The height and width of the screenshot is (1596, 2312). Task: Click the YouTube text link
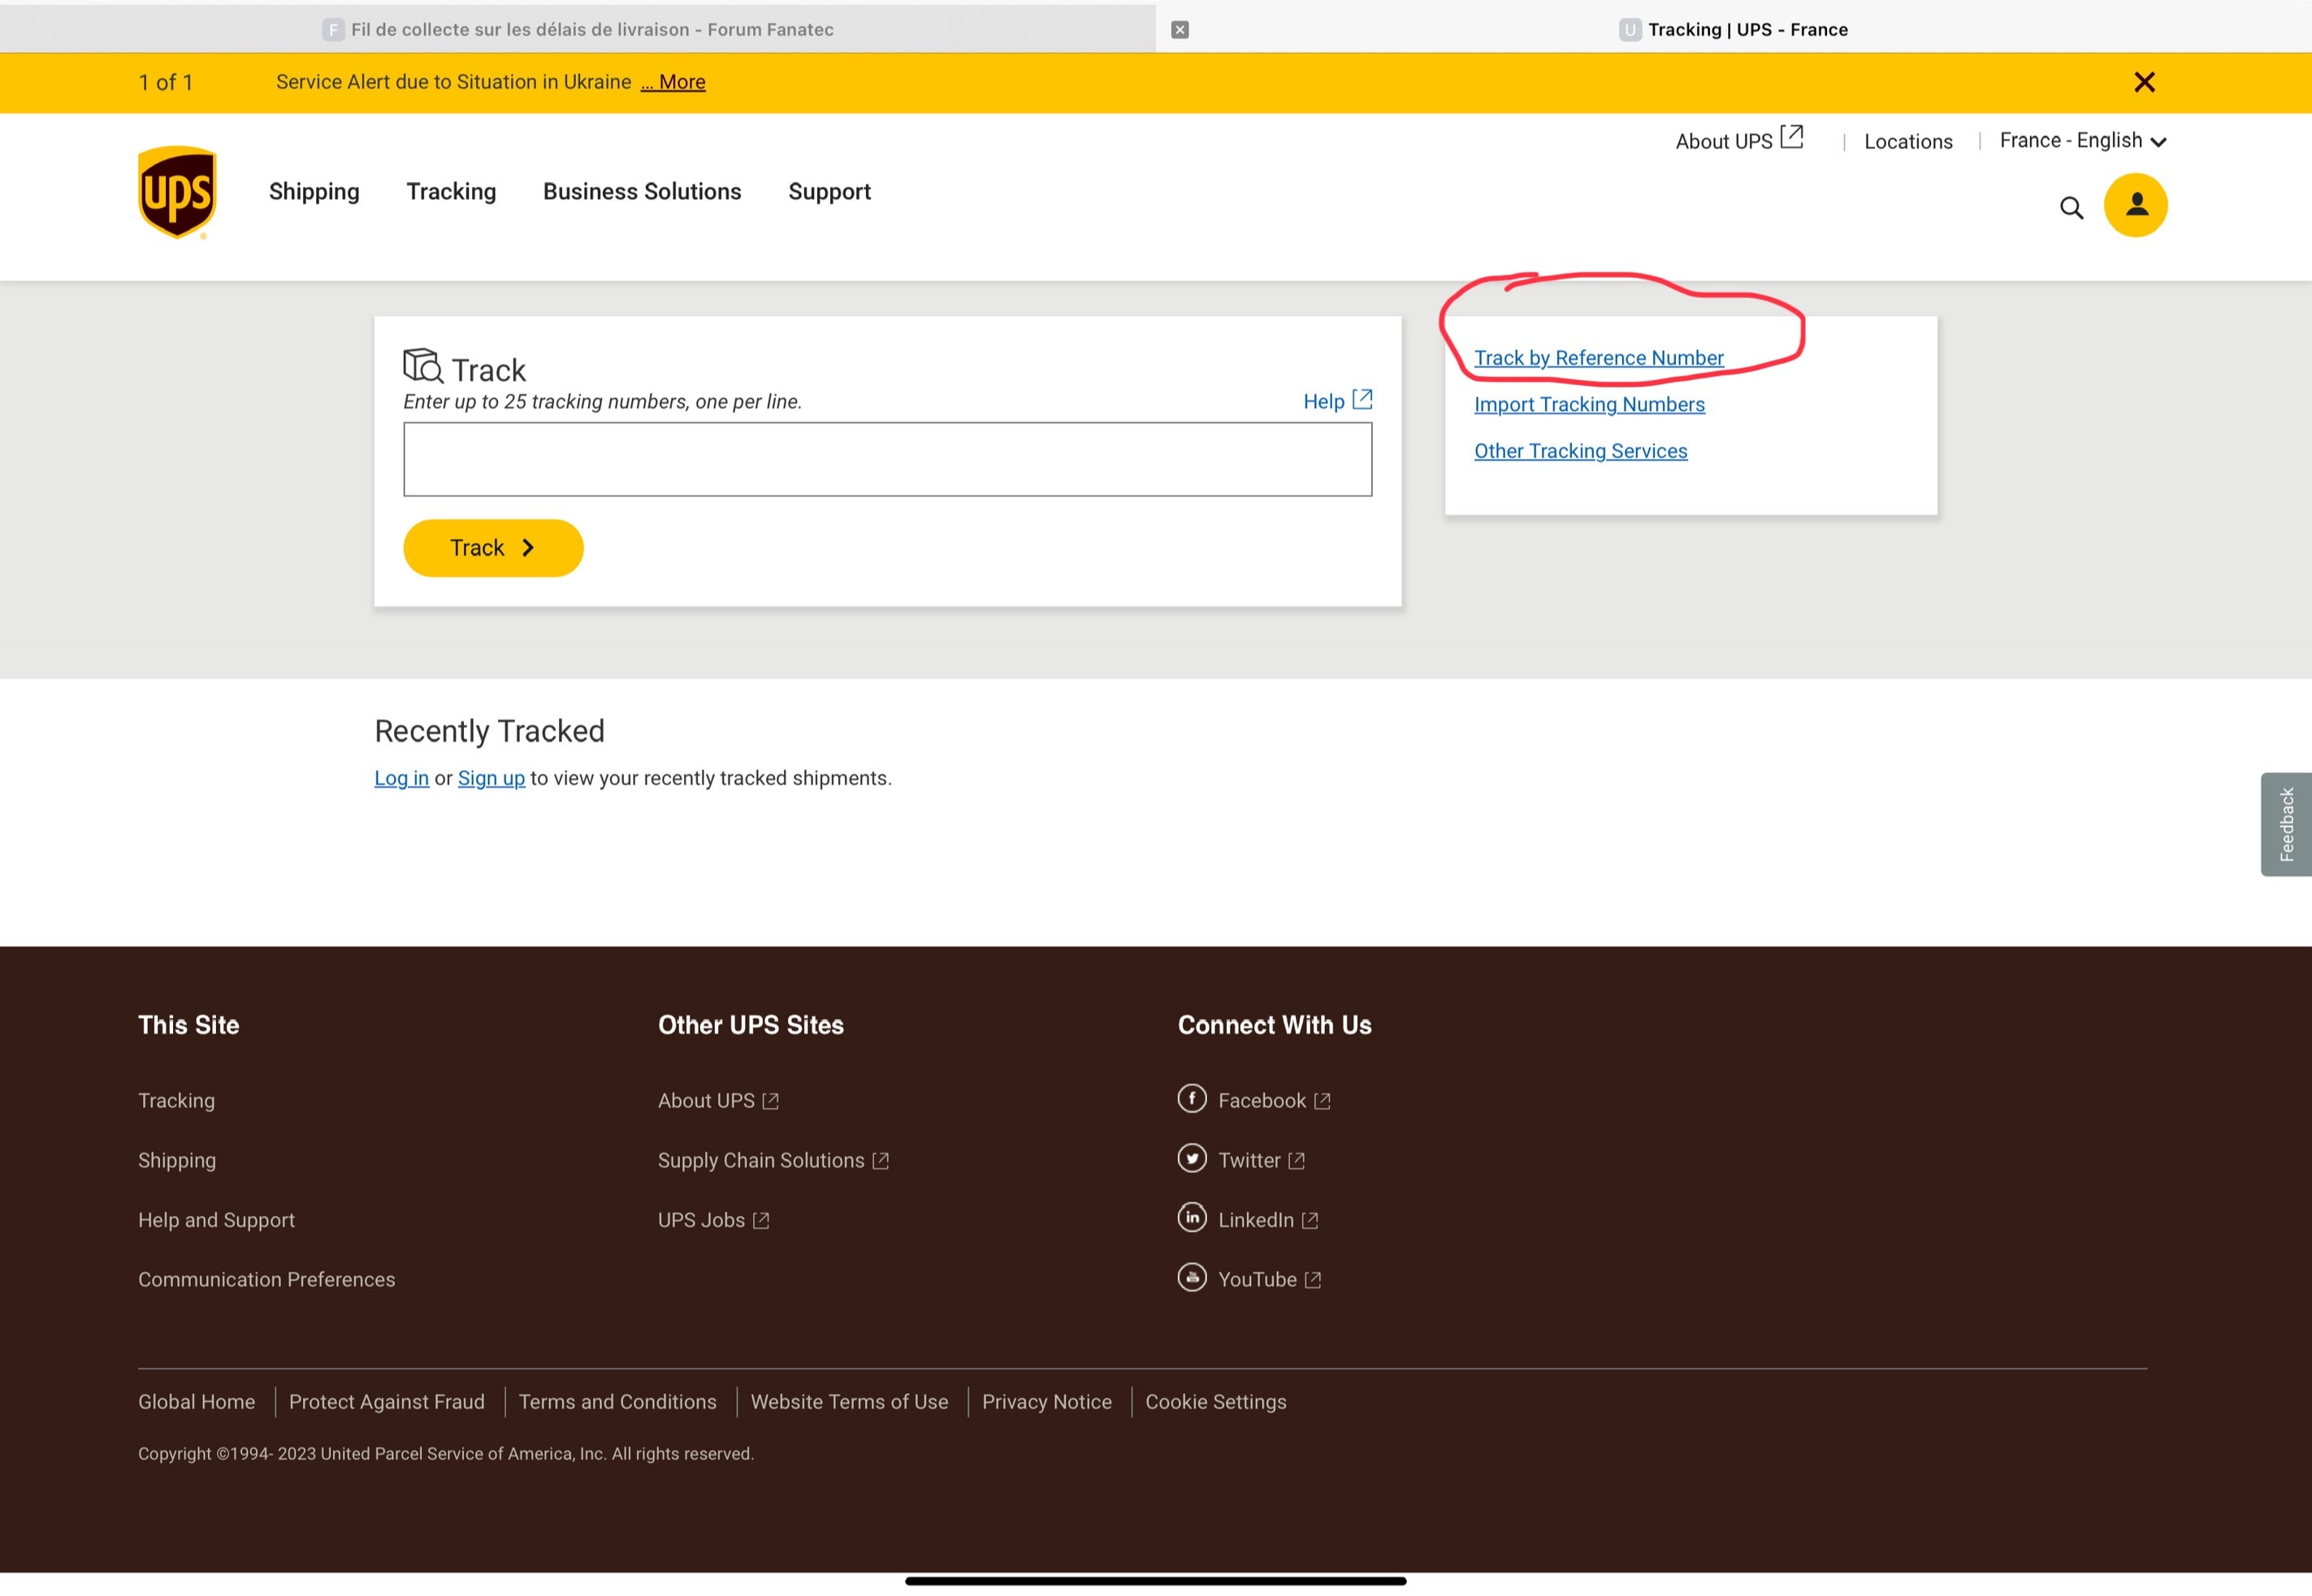pos(1257,1279)
